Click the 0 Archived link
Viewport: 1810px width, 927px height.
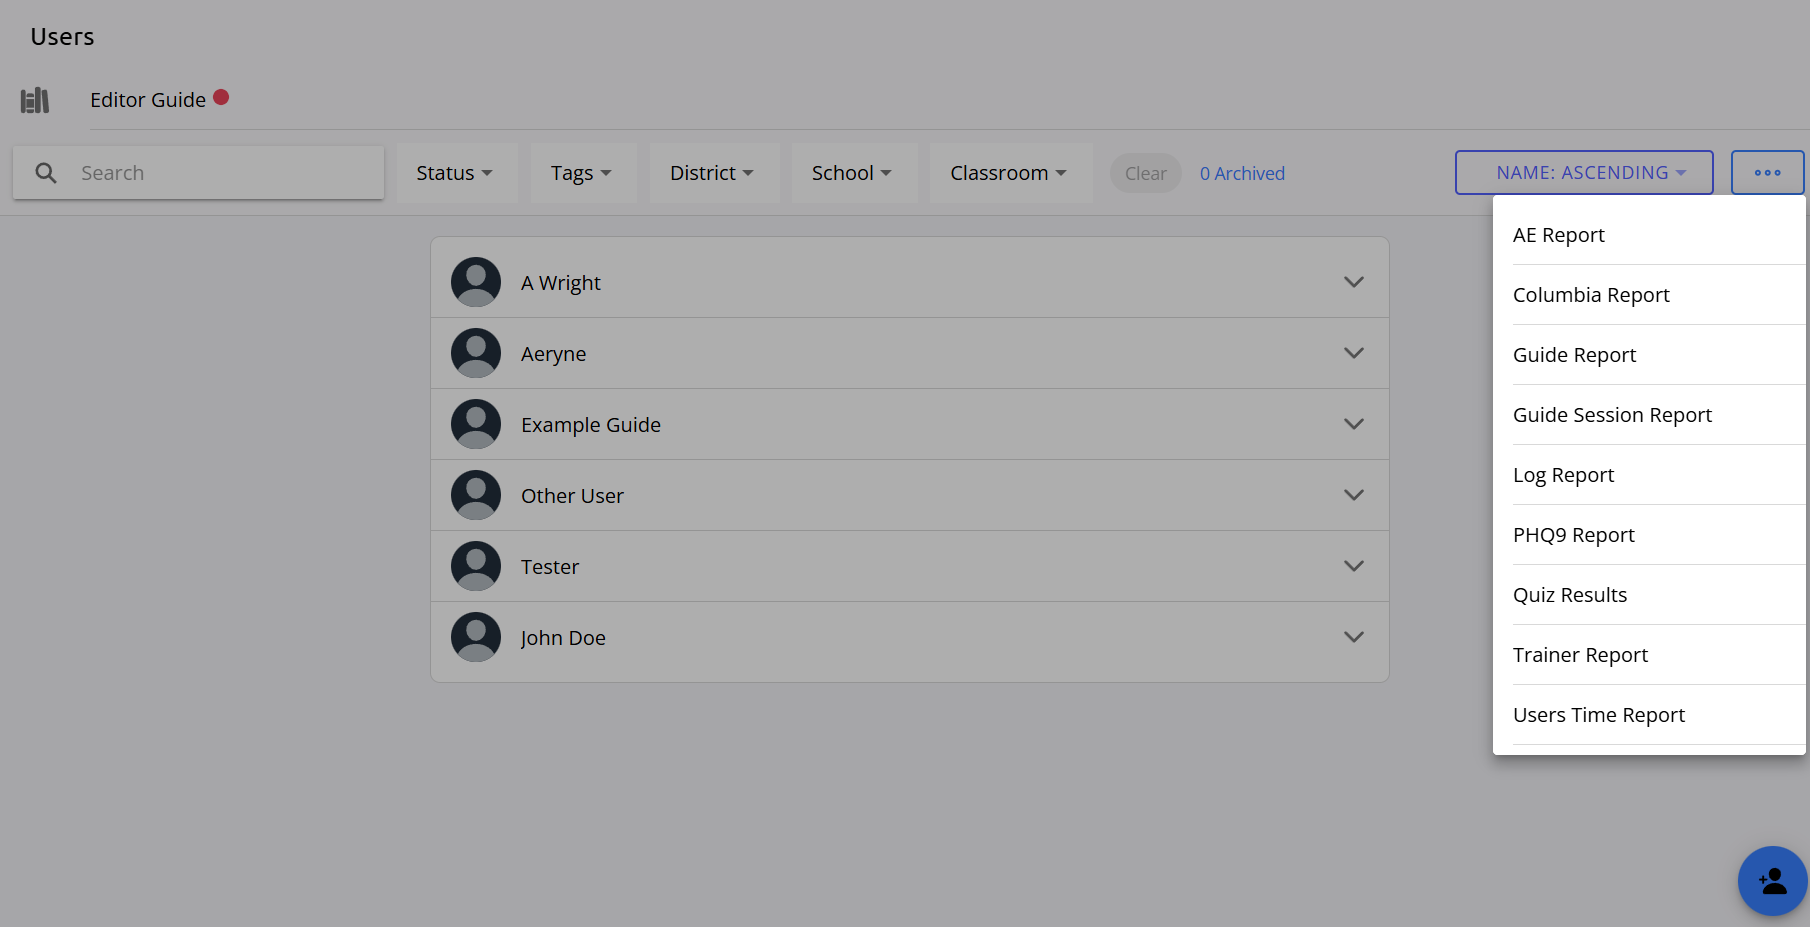coord(1242,174)
